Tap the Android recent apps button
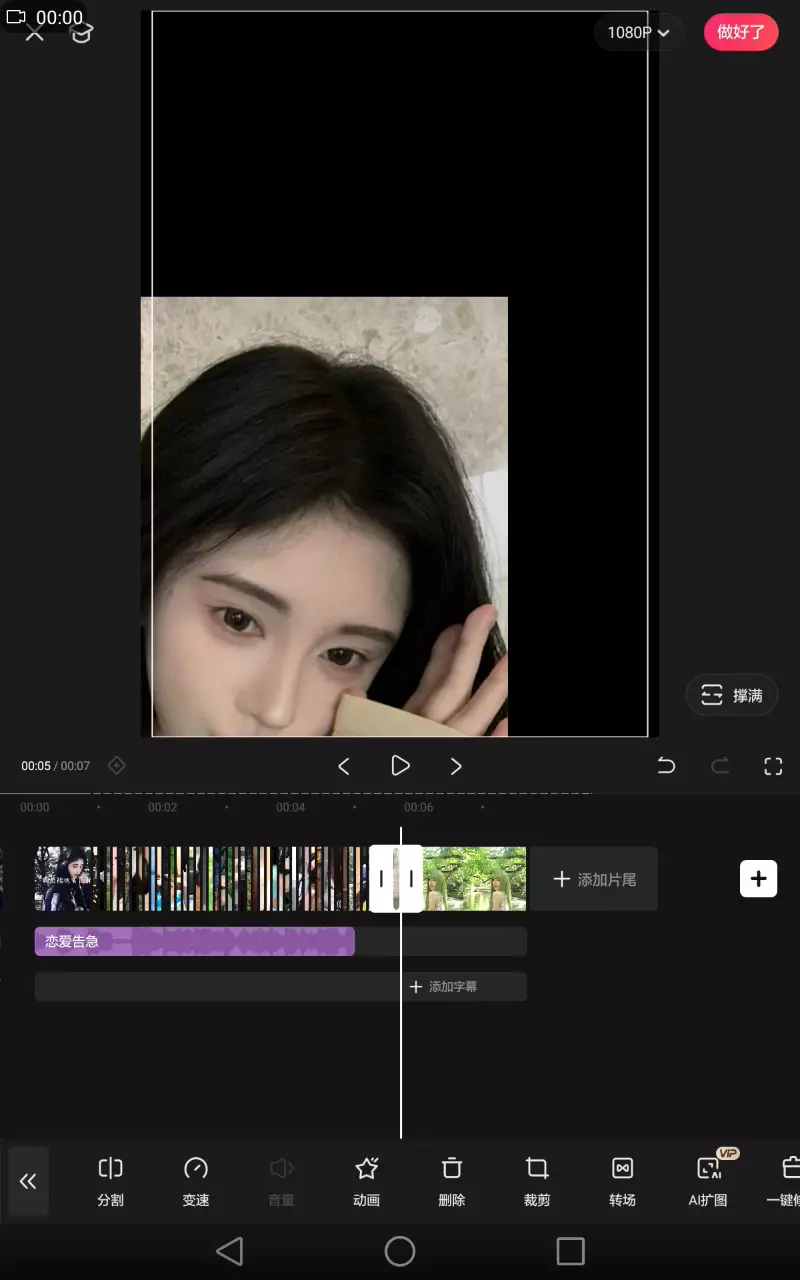The height and width of the screenshot is (1280, 800). [570, 1251]
